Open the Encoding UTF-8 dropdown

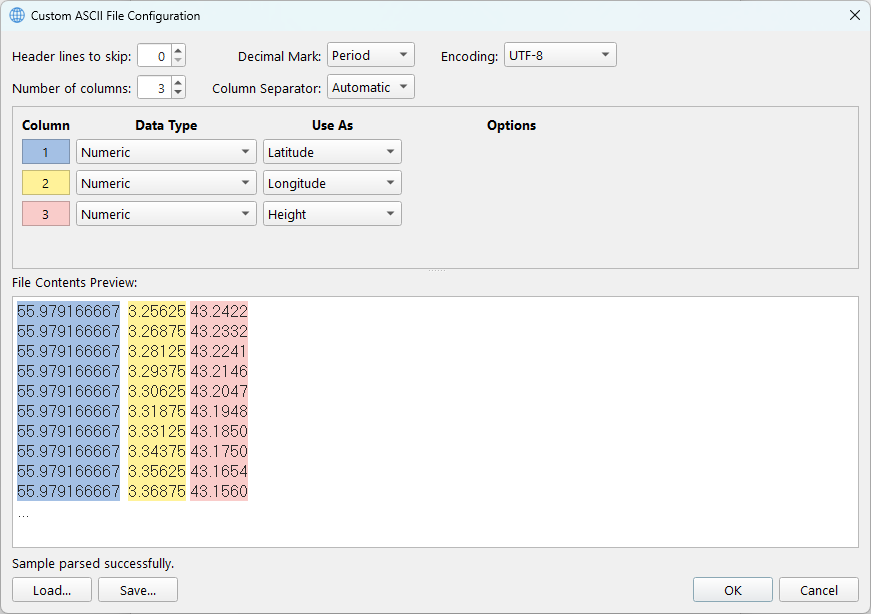pyautogui.click(x=560, y=55)
